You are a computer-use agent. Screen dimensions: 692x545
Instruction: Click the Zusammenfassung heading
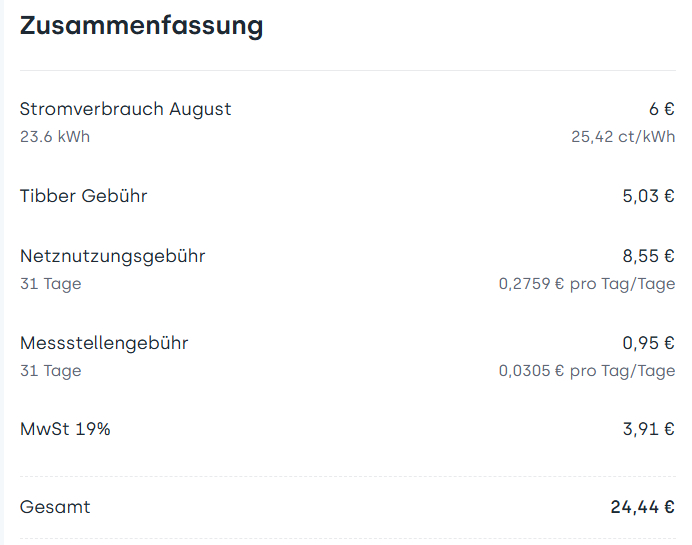141,27
